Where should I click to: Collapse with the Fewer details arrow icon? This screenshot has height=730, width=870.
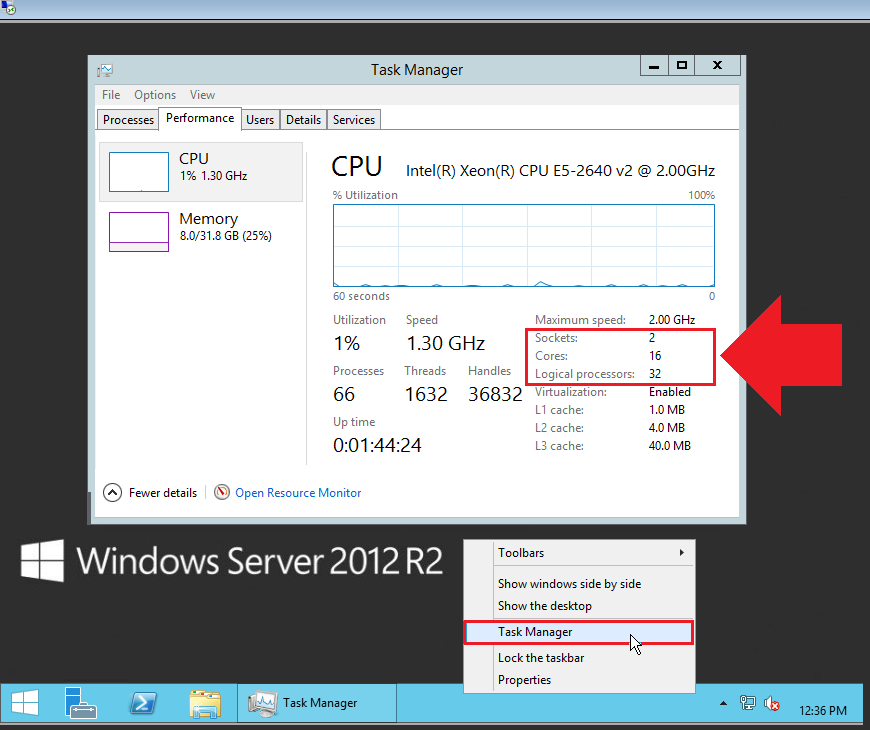[x=112, y=493]
